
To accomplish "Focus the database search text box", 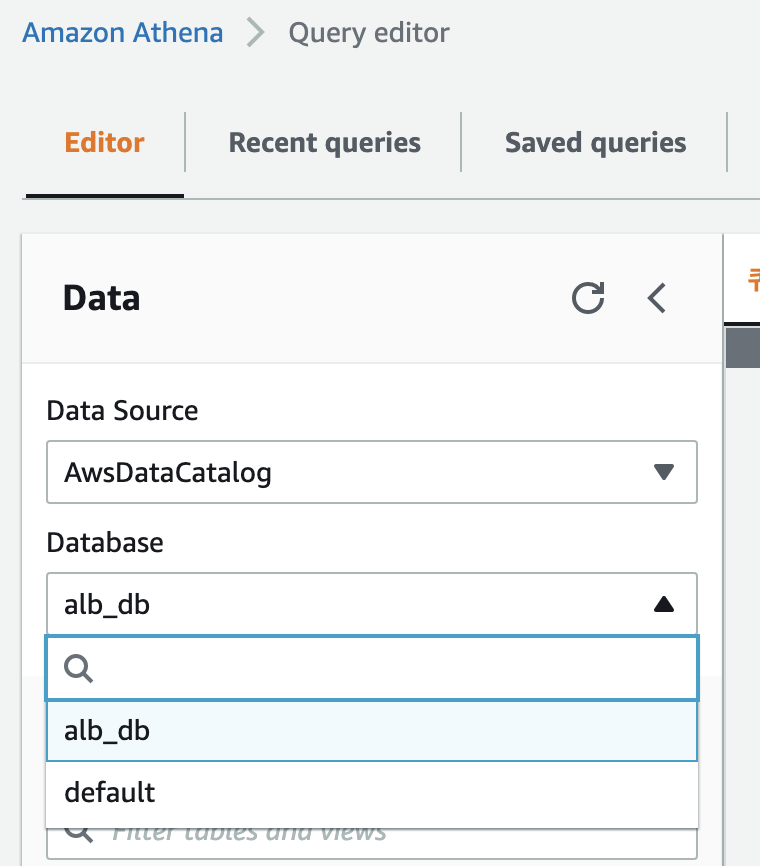I will (390, 669).
